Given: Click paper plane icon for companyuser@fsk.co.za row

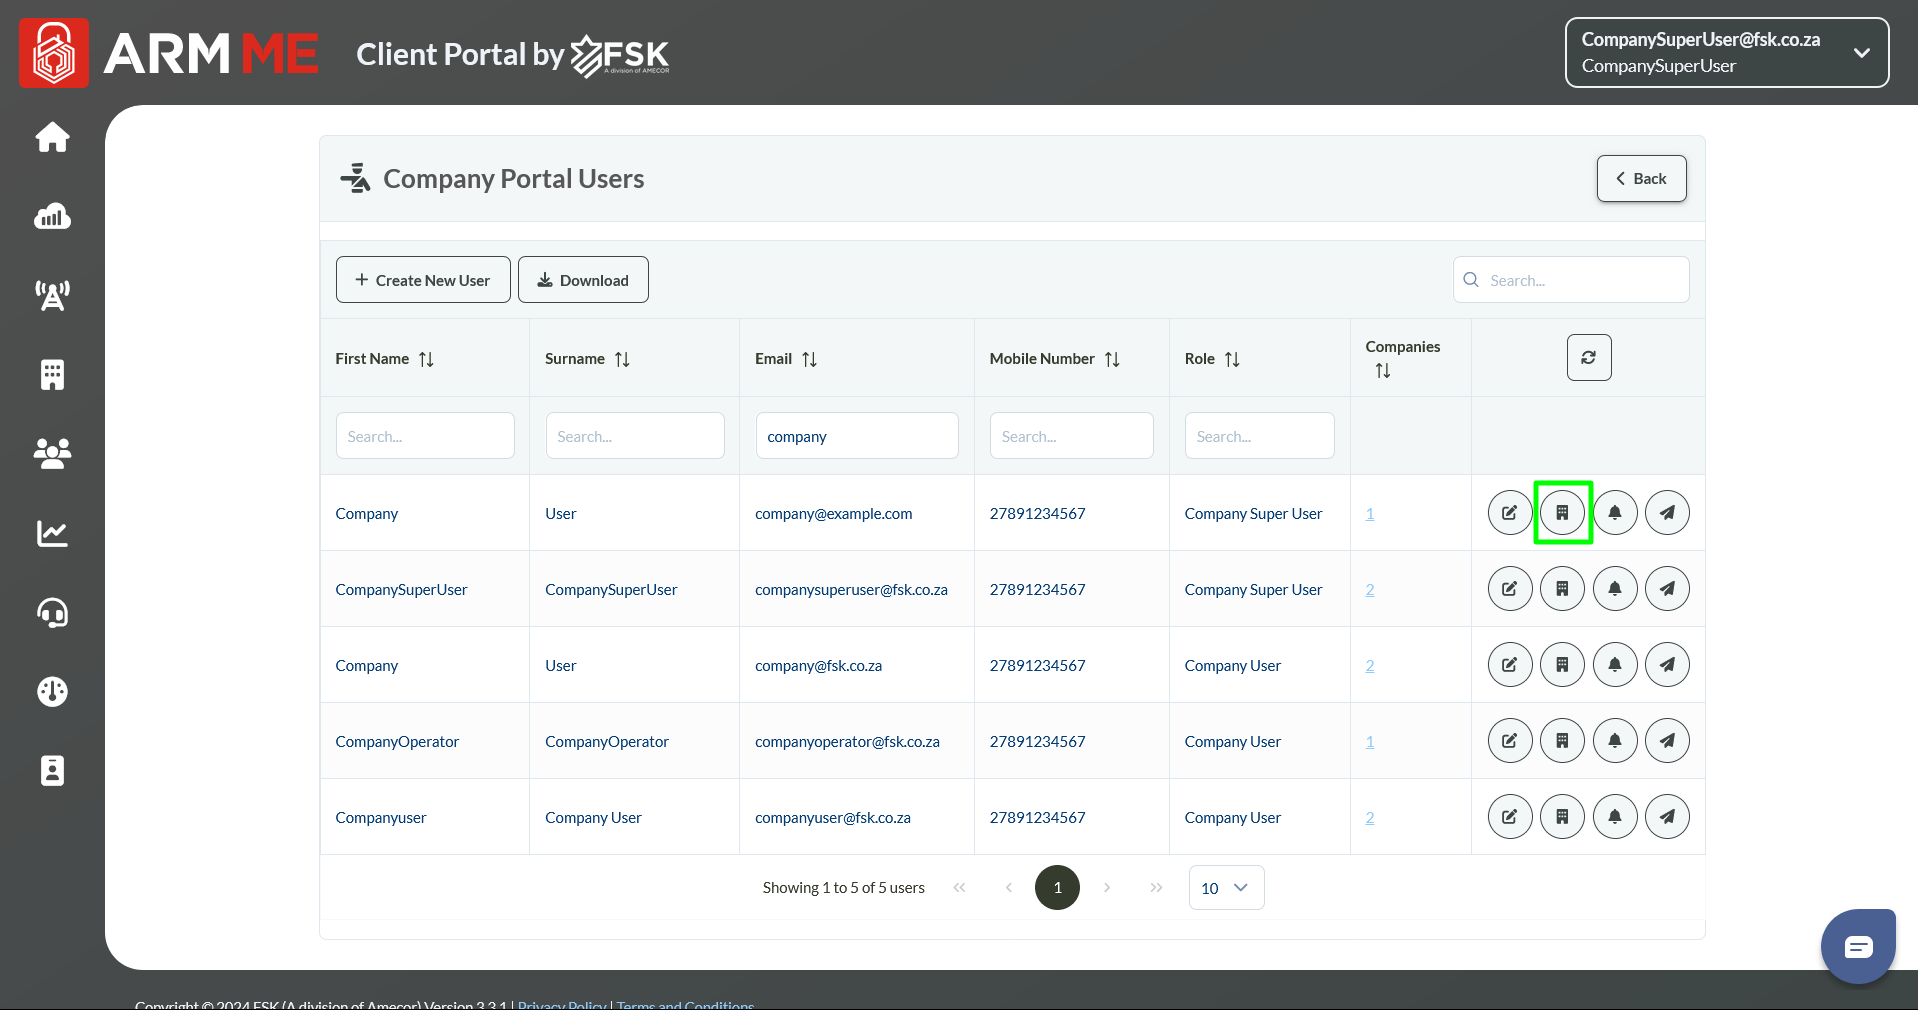Looking at the screenshot, I should click(x=1666, y=817).
